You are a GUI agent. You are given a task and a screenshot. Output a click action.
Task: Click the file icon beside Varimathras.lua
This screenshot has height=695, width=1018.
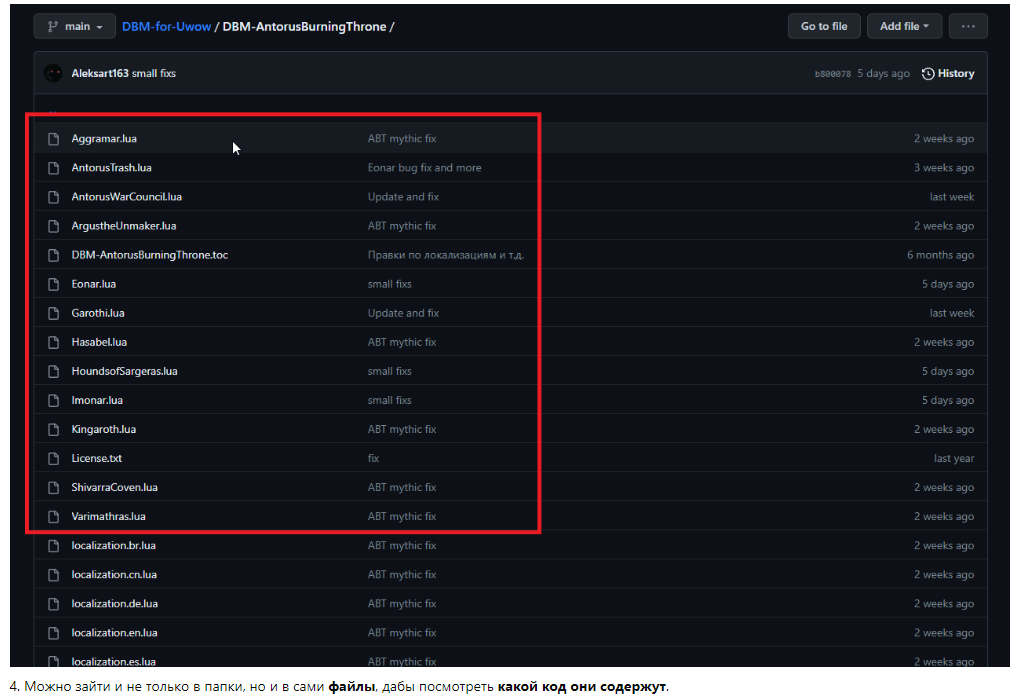tap(54, 517)
